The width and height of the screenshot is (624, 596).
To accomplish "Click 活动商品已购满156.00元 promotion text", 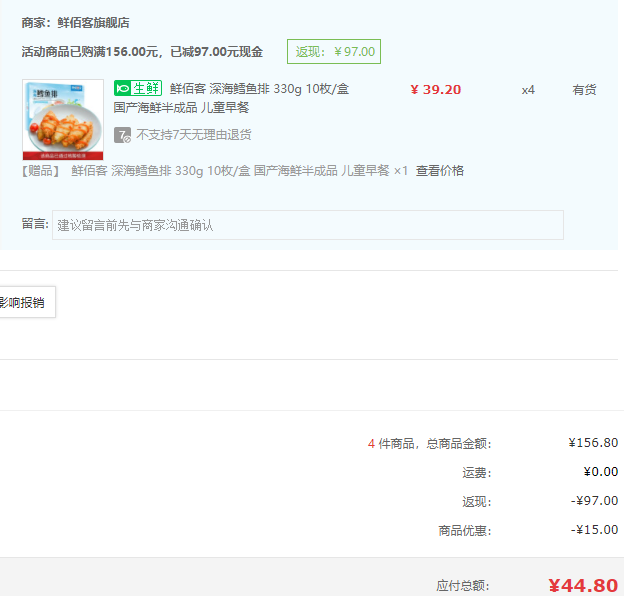I will (x=142, y=52).
